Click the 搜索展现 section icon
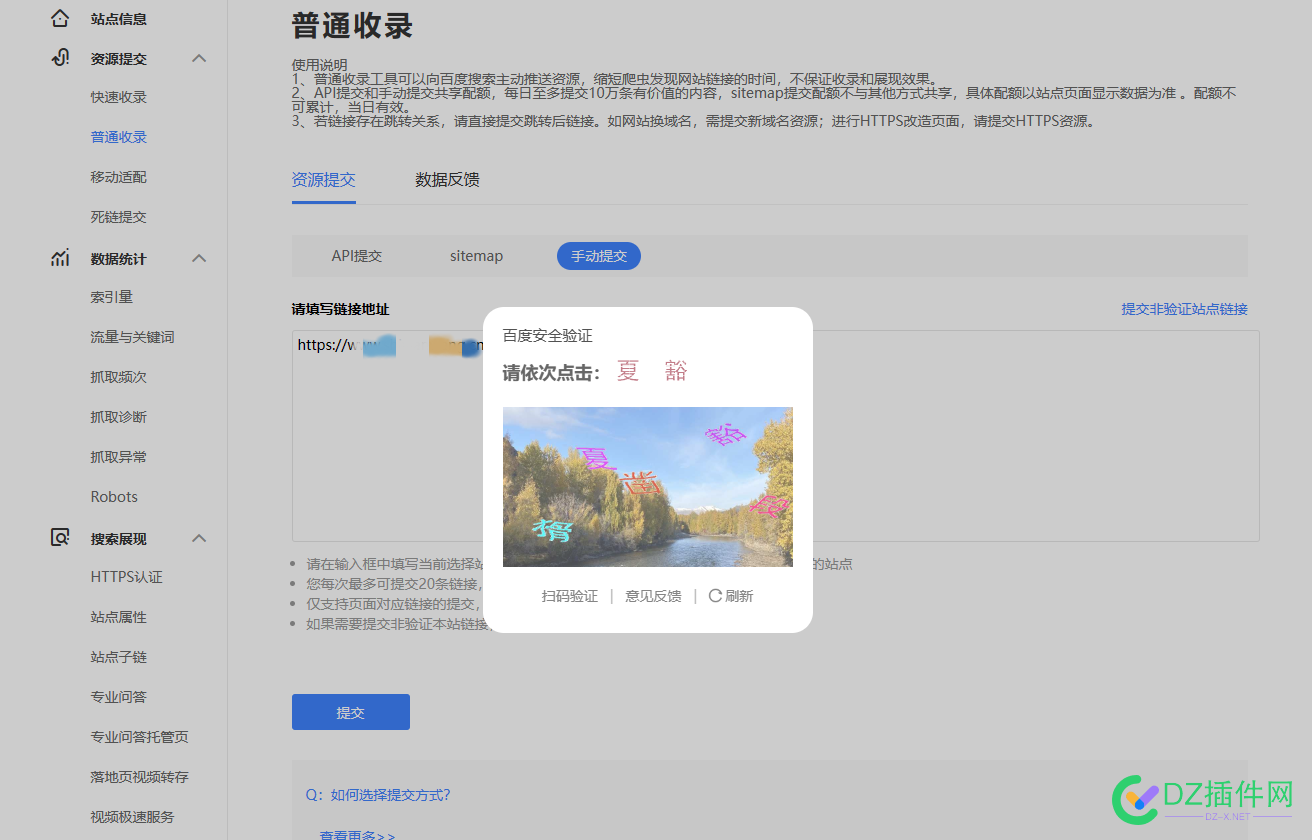 60,538
